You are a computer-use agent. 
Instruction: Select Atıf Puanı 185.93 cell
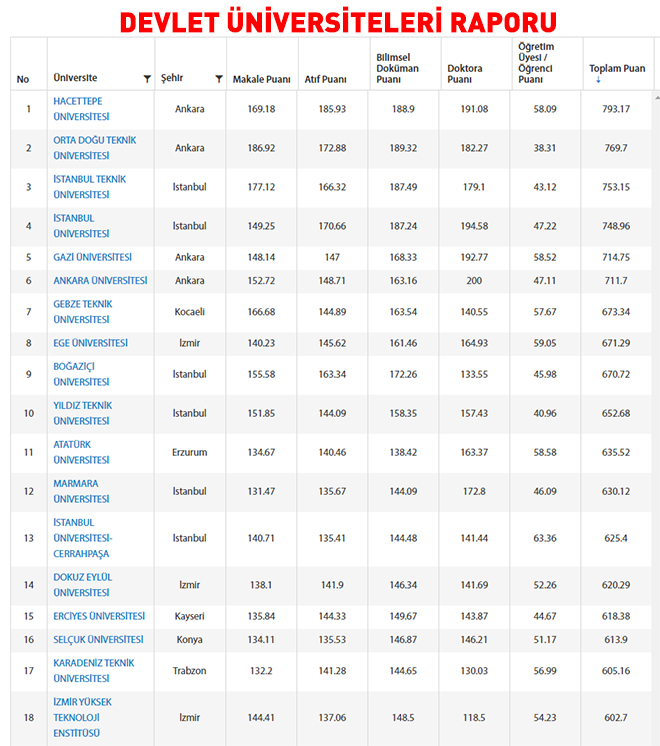(332, 109)
